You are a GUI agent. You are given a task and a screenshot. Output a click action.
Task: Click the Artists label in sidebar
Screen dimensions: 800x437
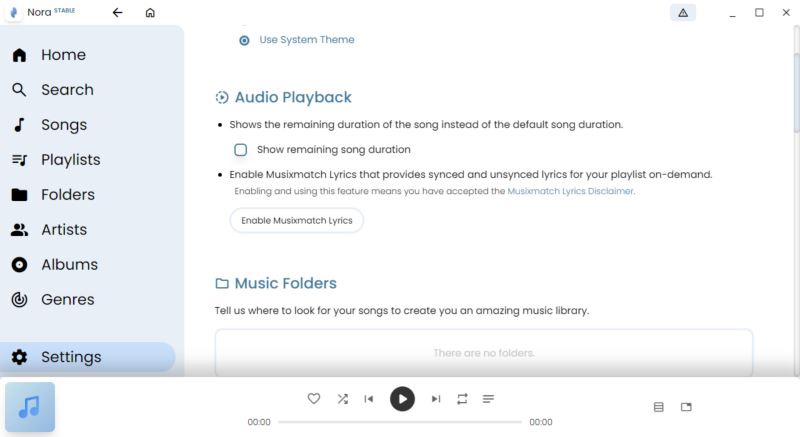[x=64, y=230]
